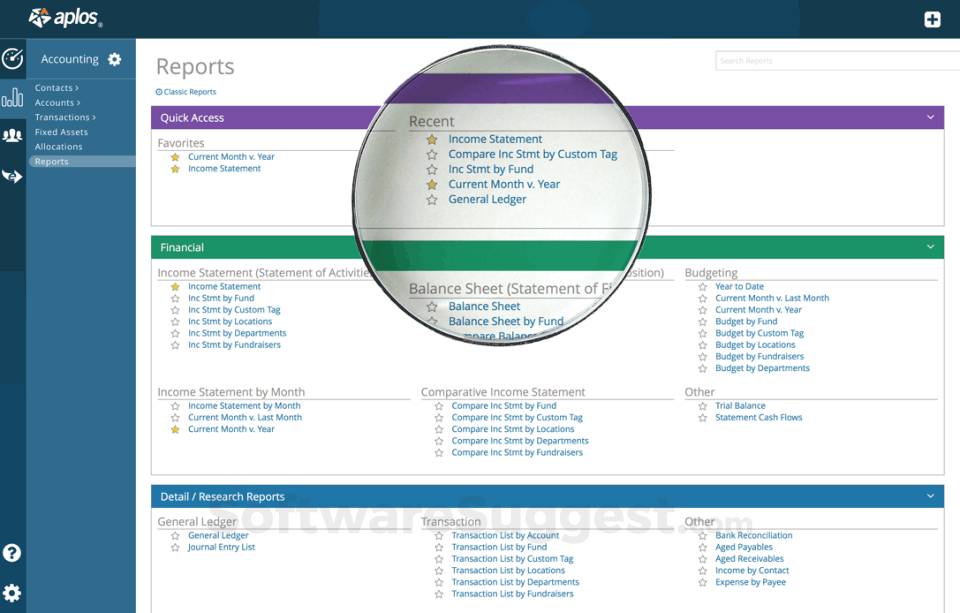Open the People icon in the sidebar
Image resolution: width=960 pixels, height=613 pixels.
click(13, 135)
